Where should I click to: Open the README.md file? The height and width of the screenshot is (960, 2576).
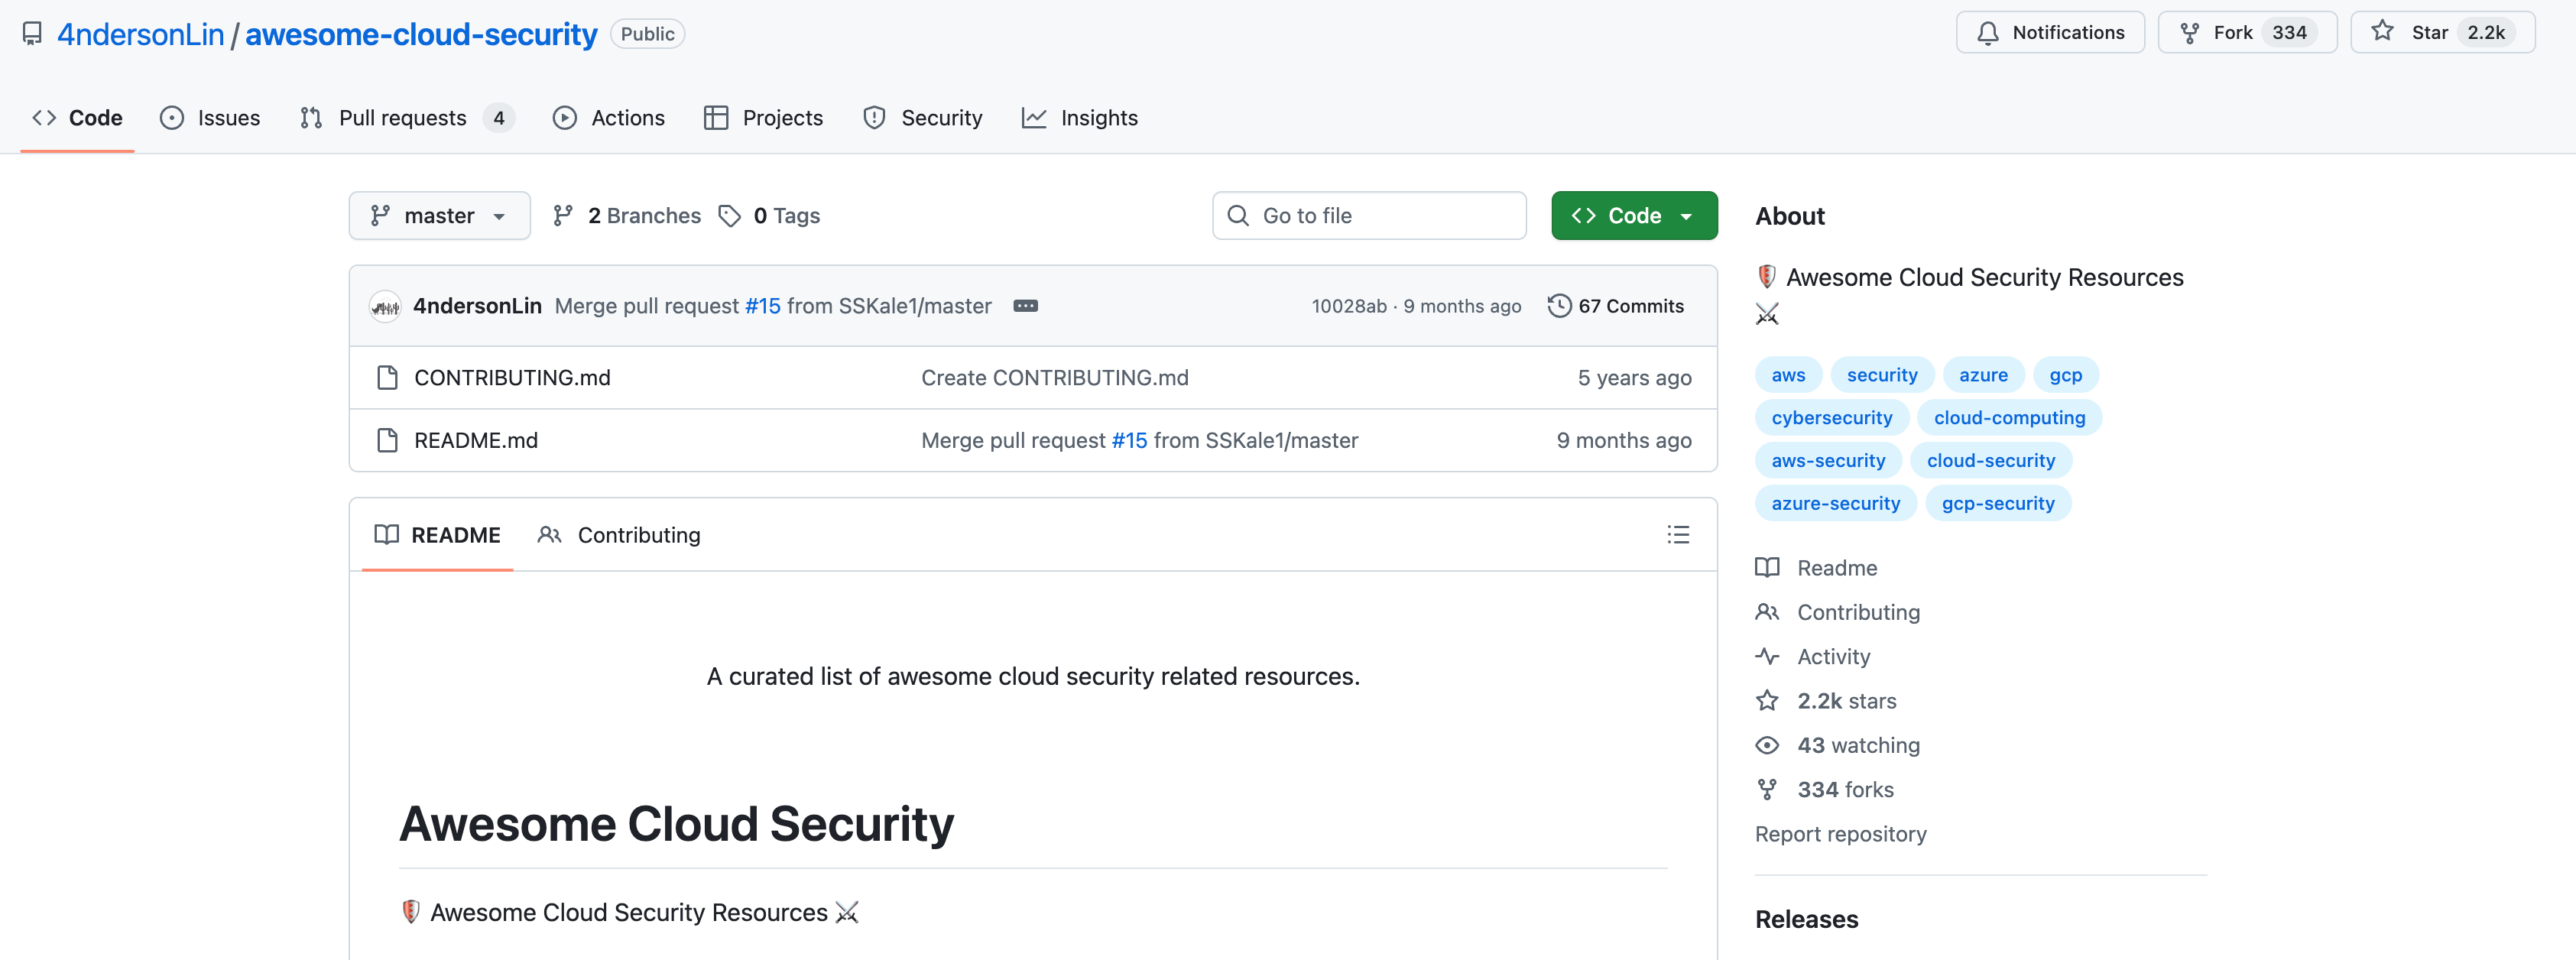tap(476, 441)
